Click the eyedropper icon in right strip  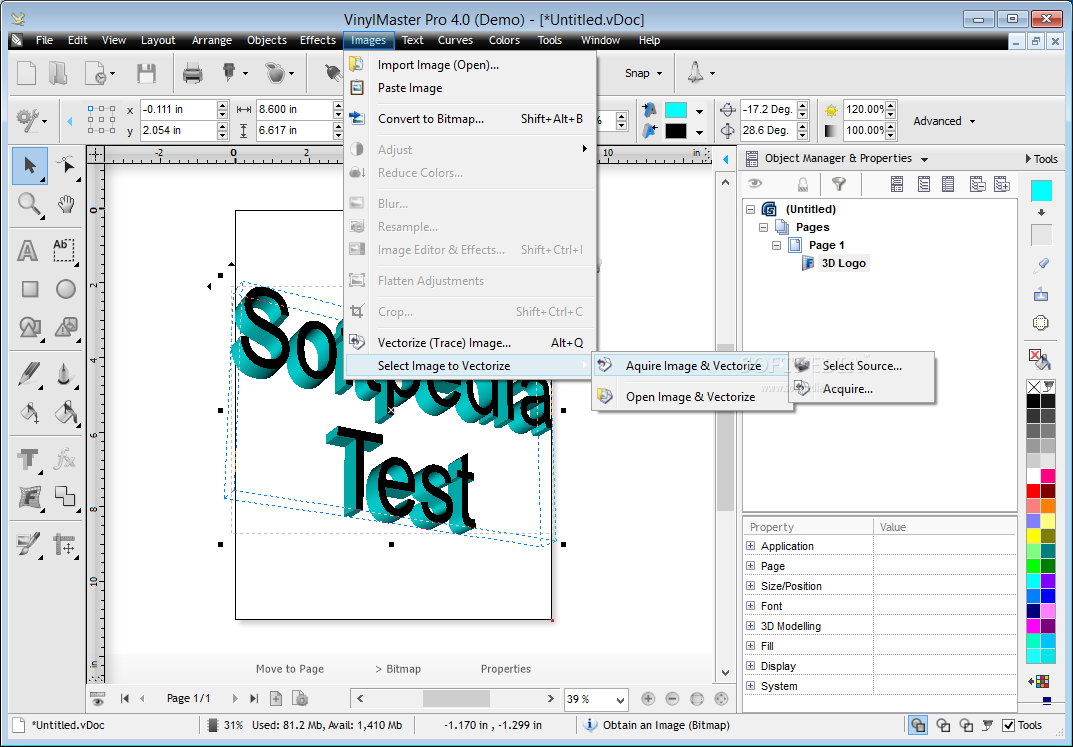click(x=1041, y=265)
